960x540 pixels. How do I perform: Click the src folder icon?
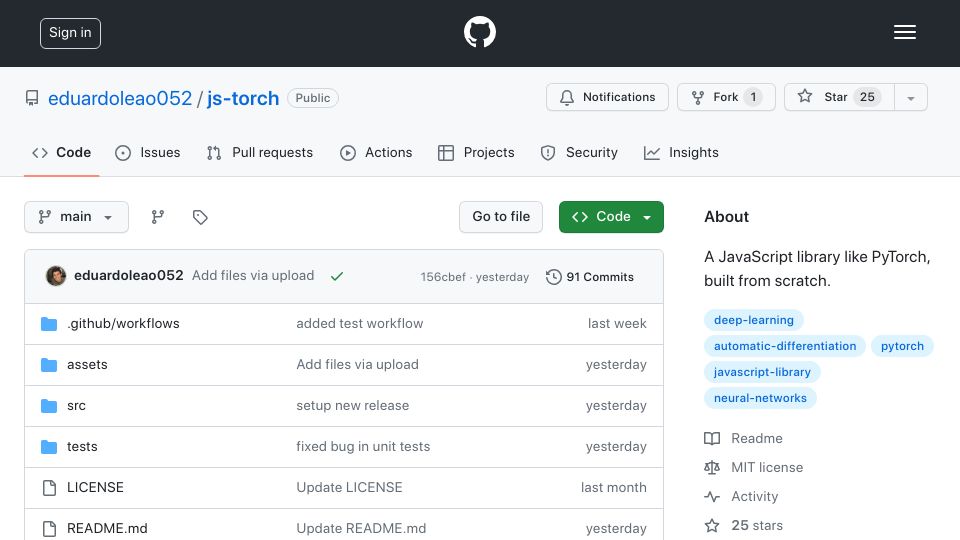pos(49,406)
